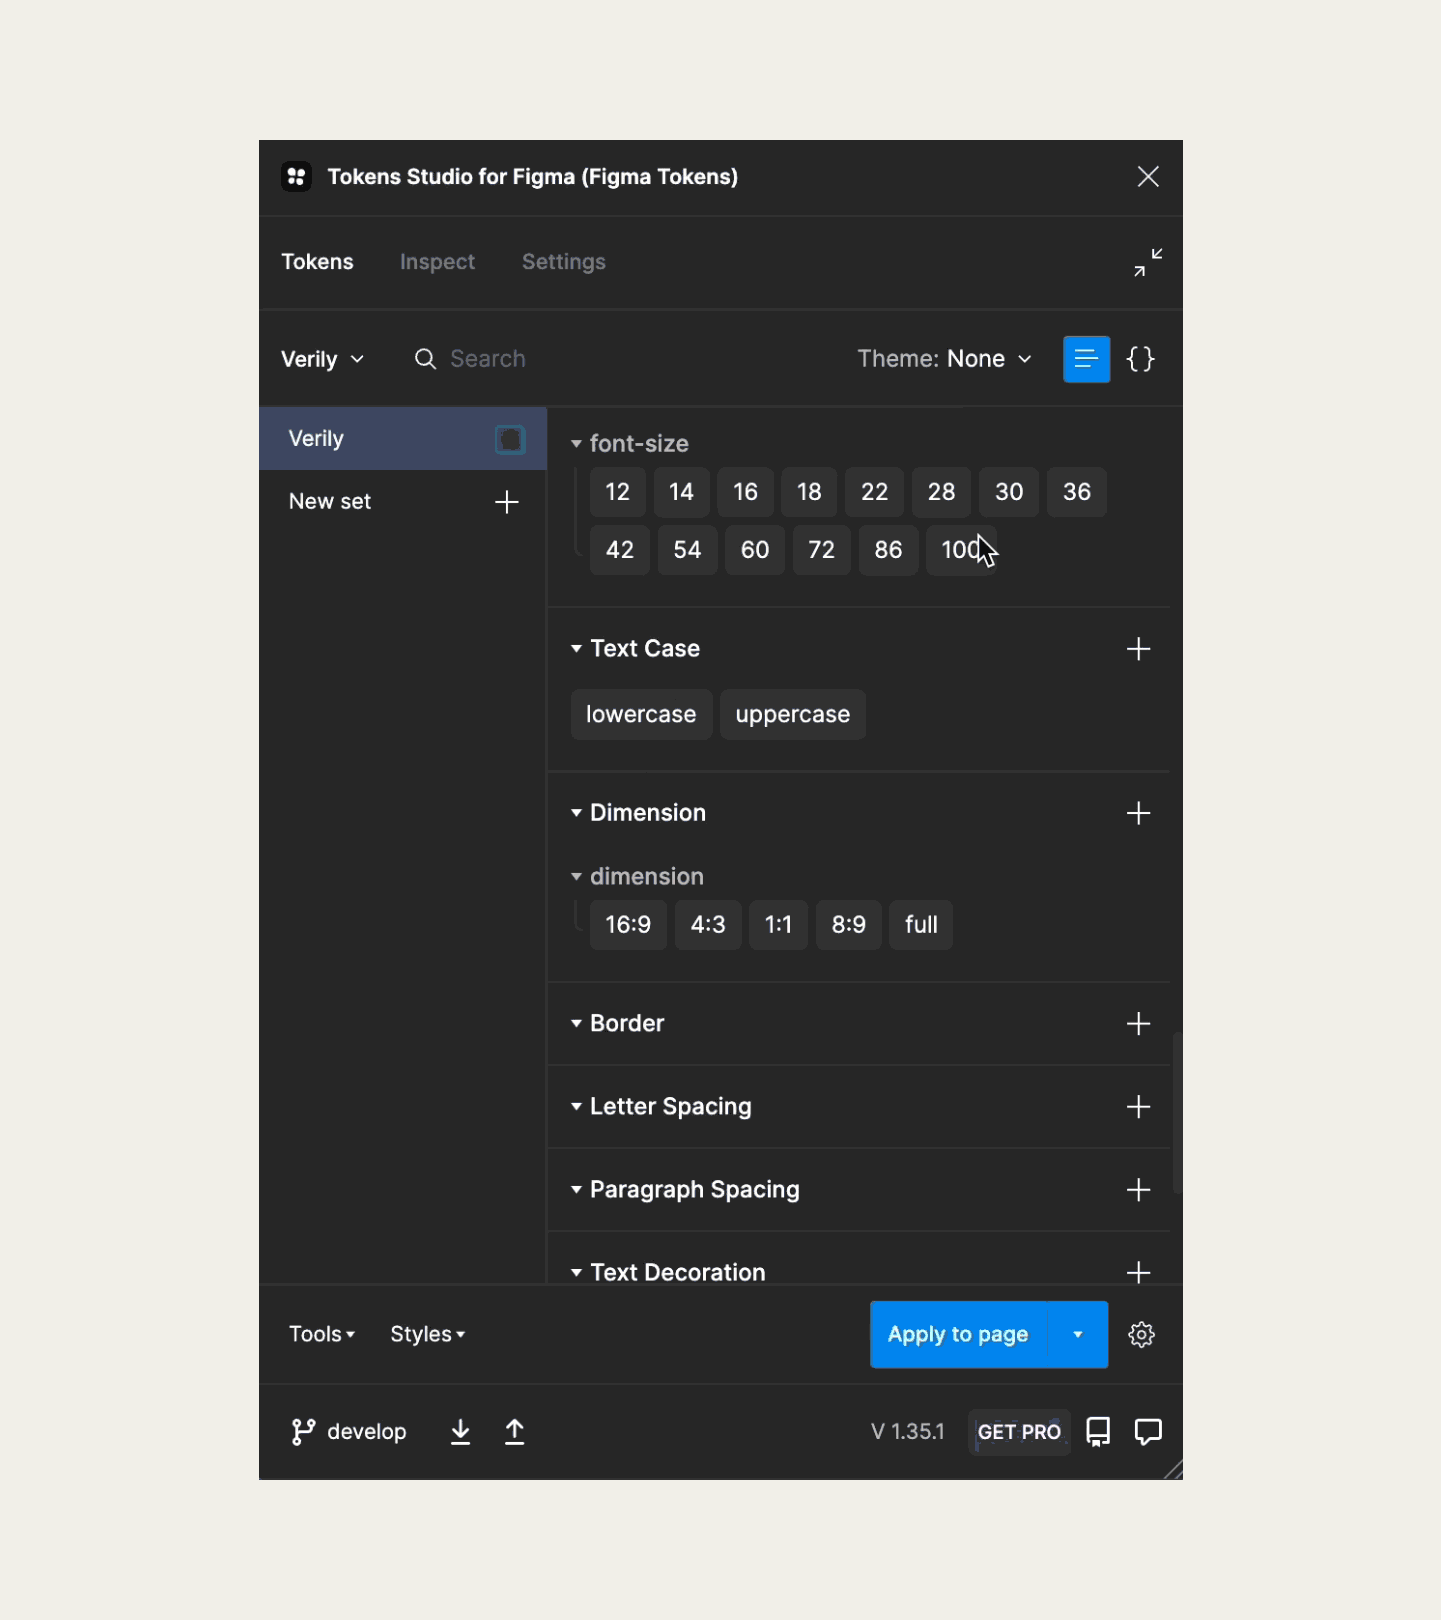
Task: Select the 8:9 dimension token
Action: [x=849, y=925]
